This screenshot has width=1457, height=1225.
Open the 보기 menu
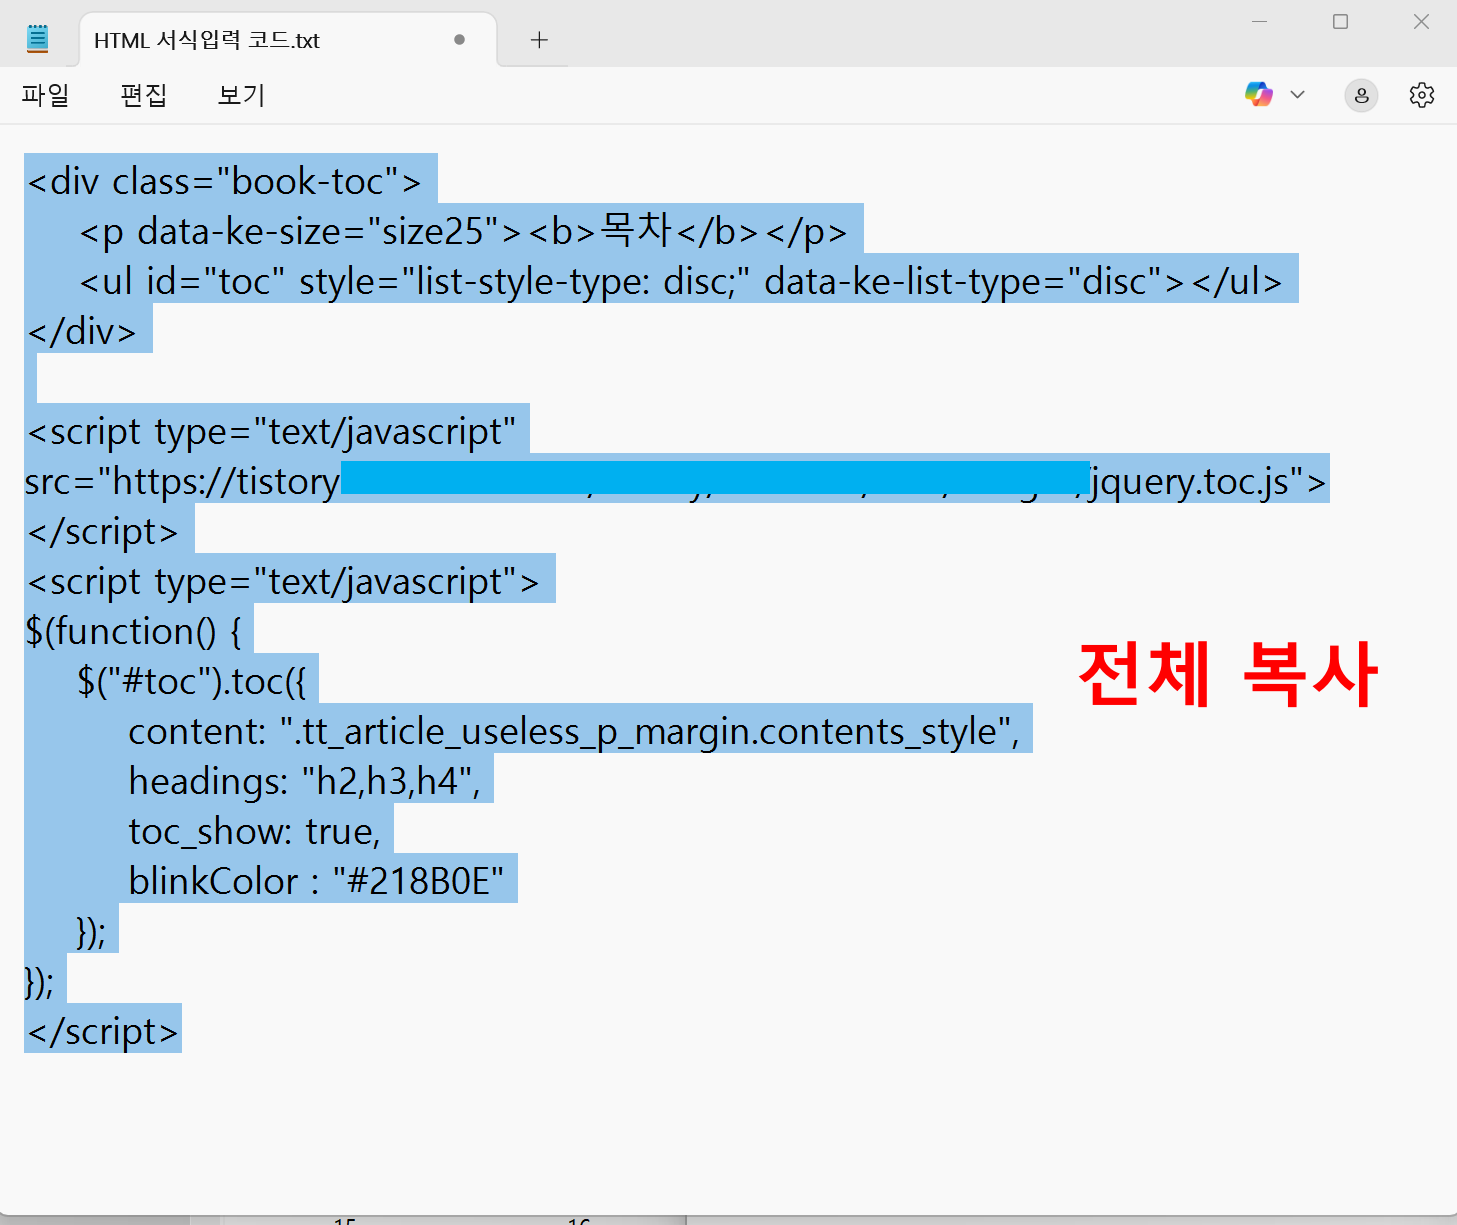coord(242,95)
